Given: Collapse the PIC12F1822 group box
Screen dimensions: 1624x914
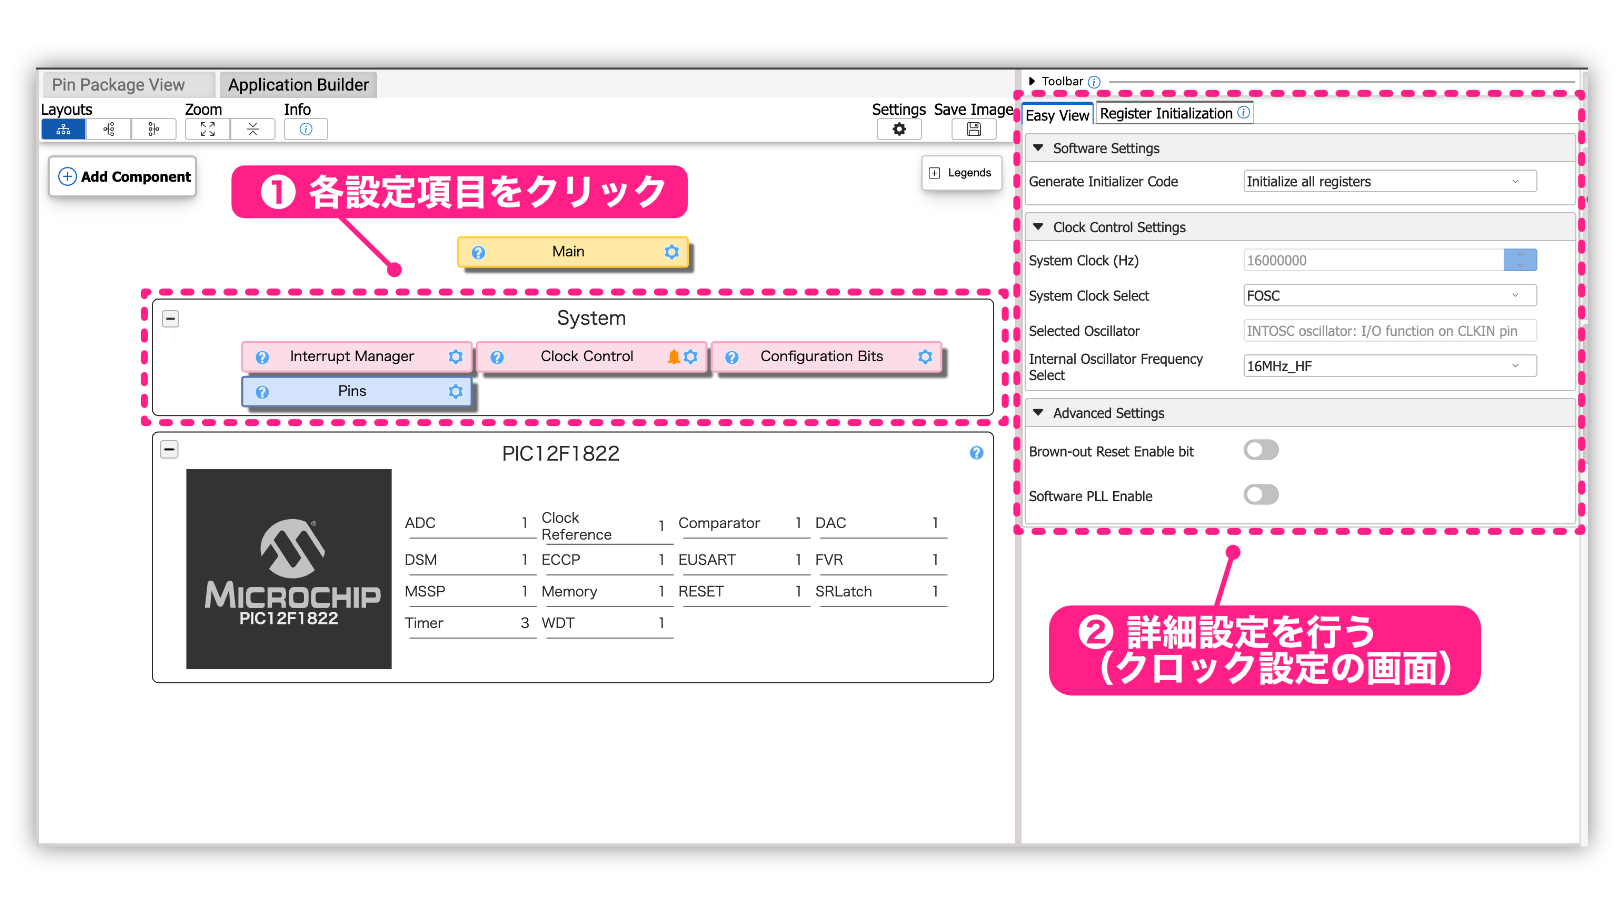Looking at the screenshot, I should (170, 450).
